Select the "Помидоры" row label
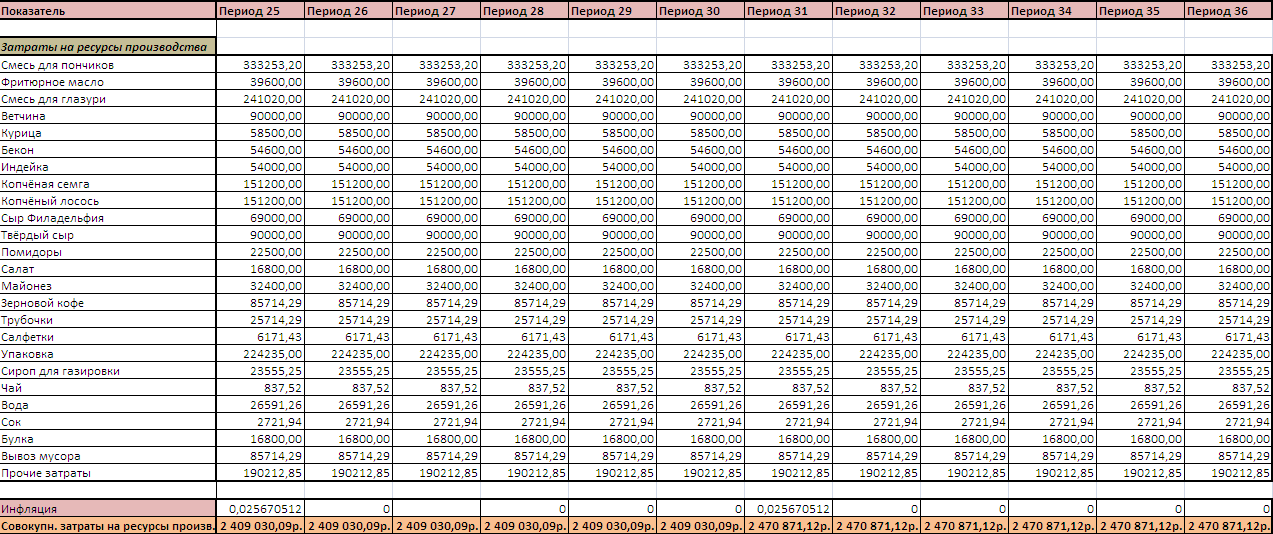Image resolution: width=1273 pixels, height=534 pixels. tap(108, 252)
